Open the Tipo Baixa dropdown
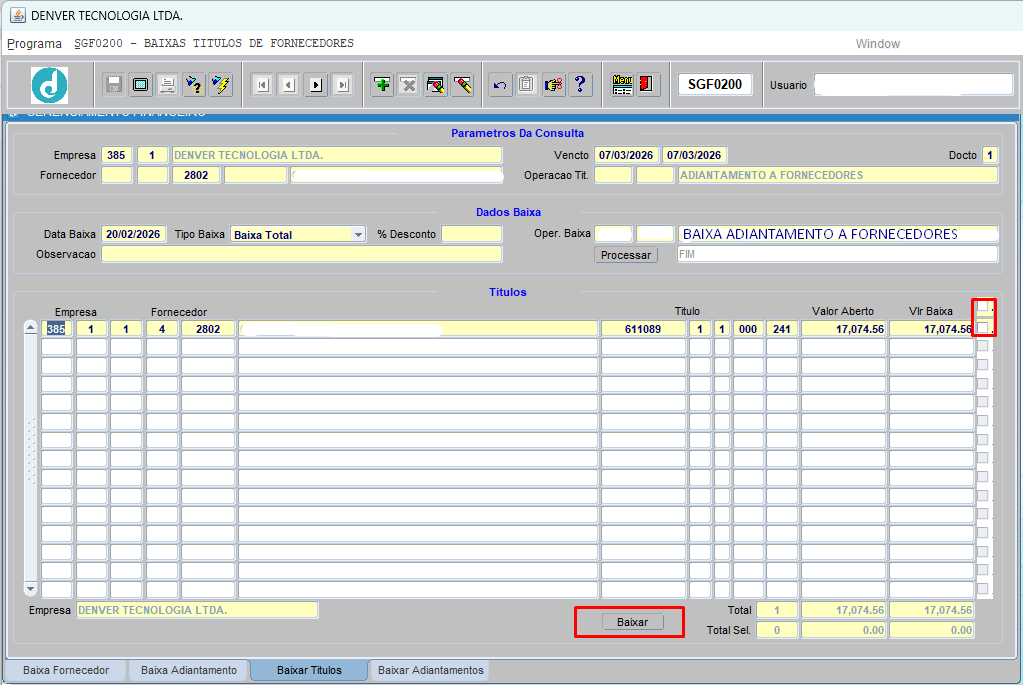Viewport: 1023px width, 685px height. [358, 235]
